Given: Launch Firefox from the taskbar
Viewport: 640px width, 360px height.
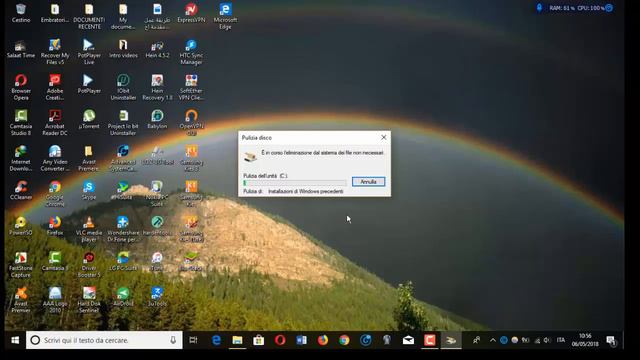Looking at the screenshot, I should click(x=323, y=340).
